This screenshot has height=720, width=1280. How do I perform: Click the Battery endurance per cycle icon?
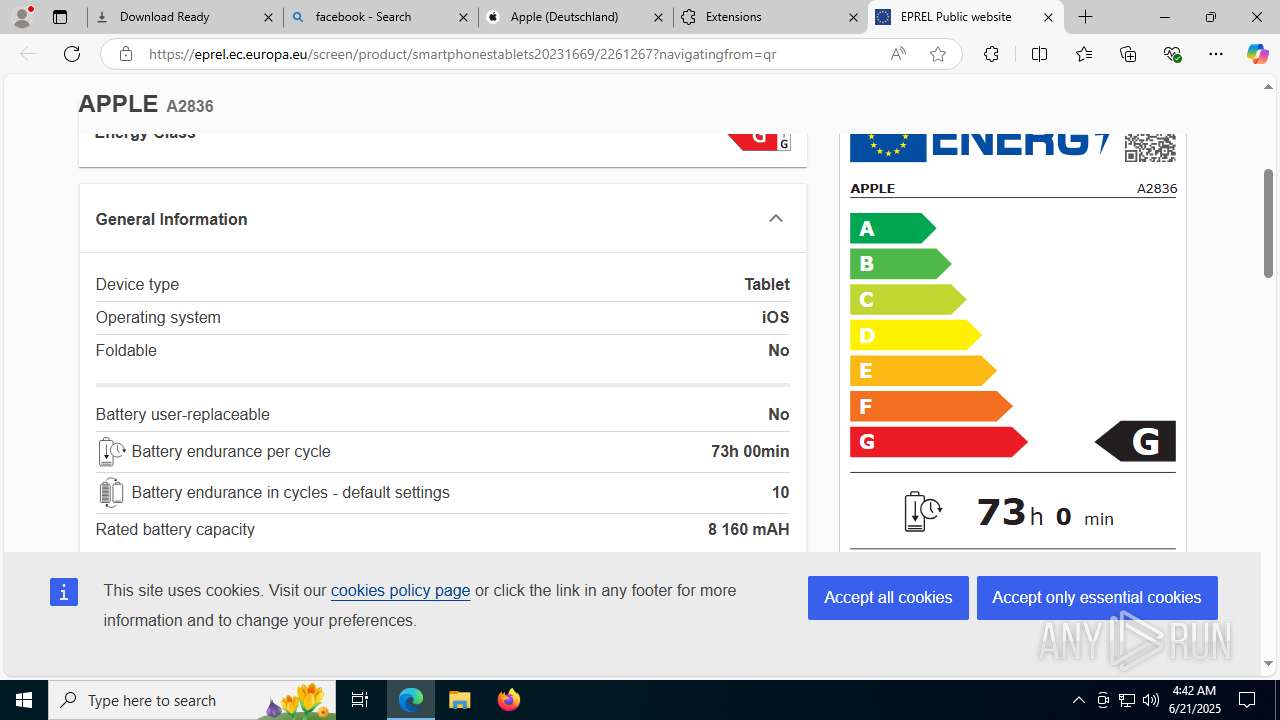click(111, 452)
